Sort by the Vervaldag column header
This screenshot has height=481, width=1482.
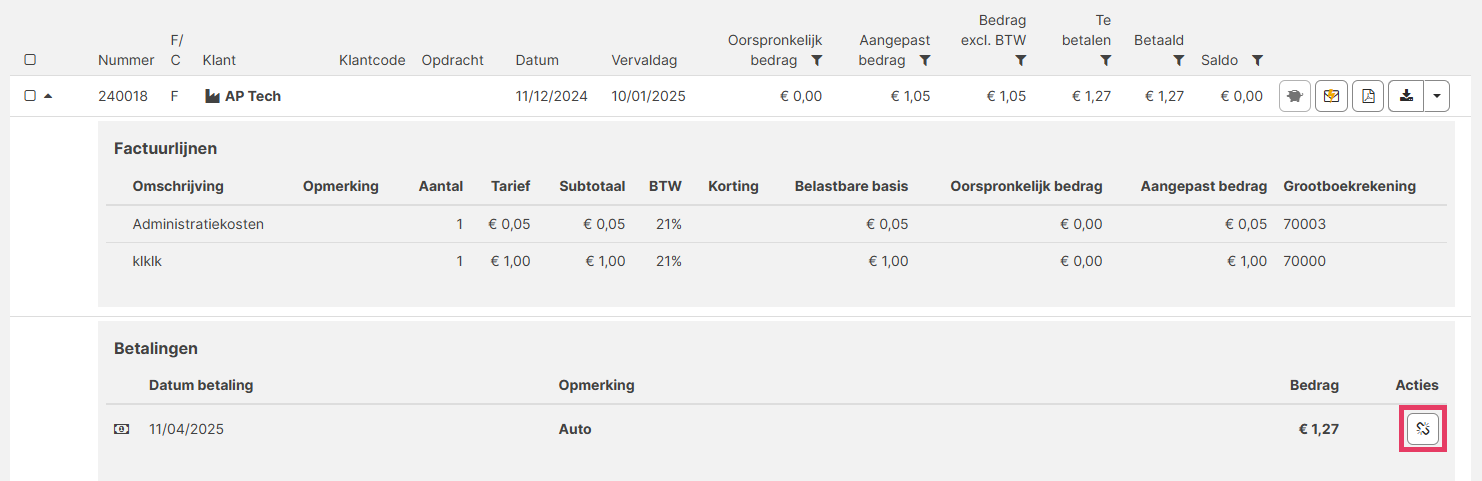[x=644, y=60]
